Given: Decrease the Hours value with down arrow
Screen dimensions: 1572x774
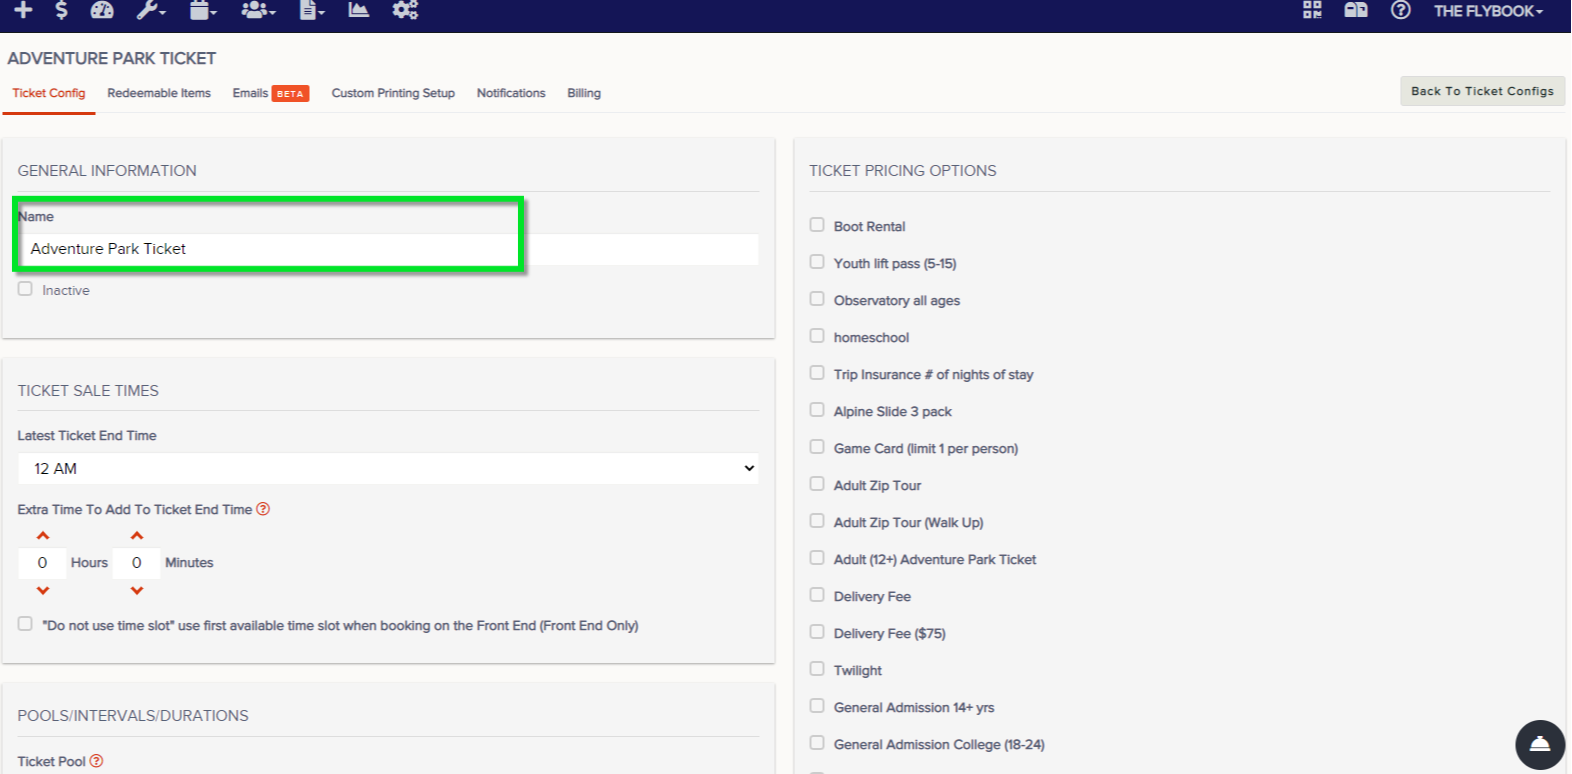Looking at the screenshot, I should tap(43, 590).
